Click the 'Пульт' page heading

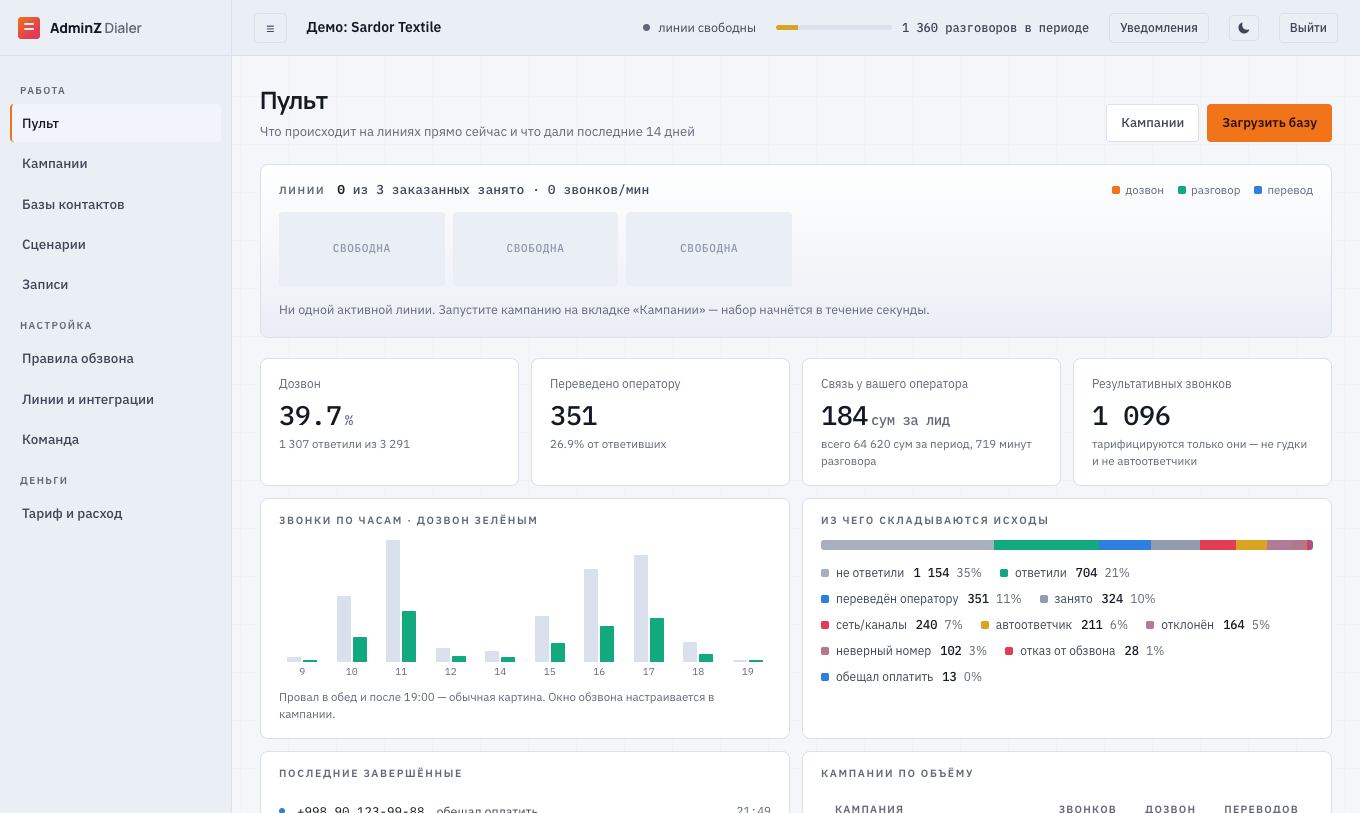(294, 101)
